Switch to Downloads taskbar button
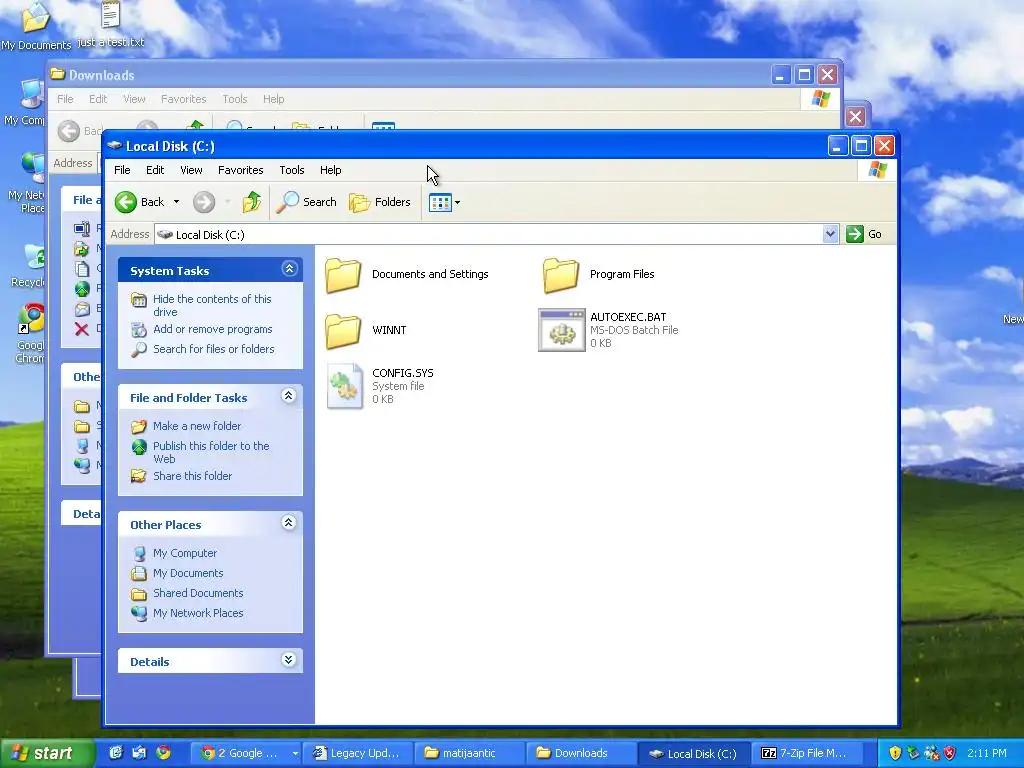This screenshot has height=768, width=1024. point(581,753)
